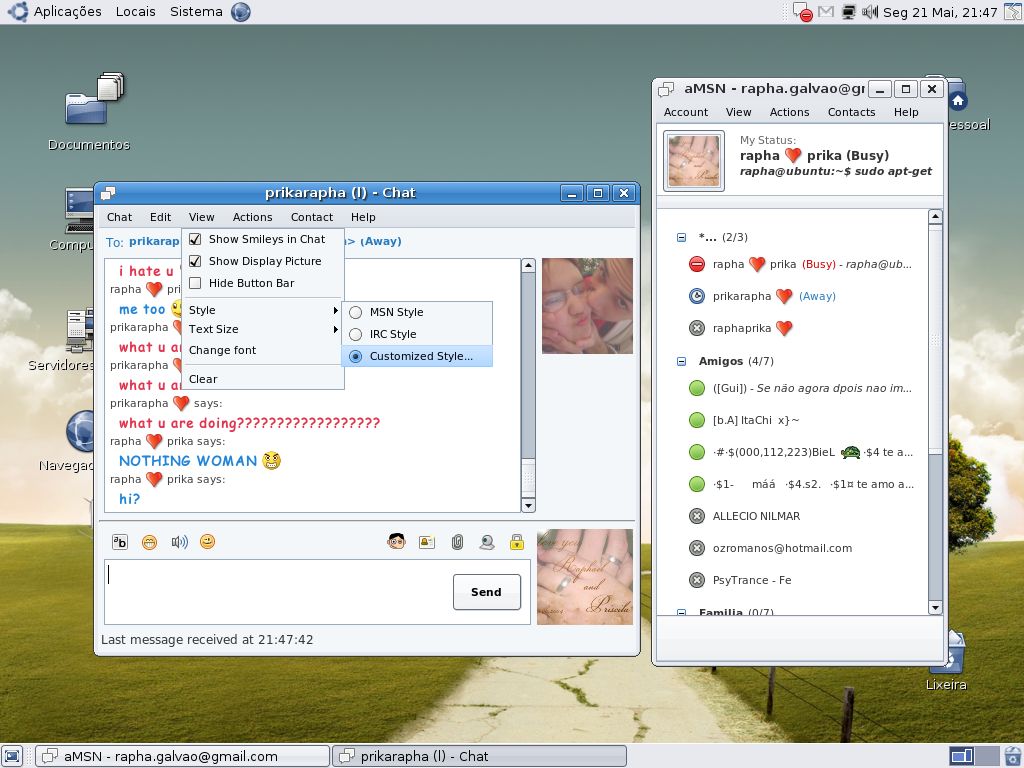
Task: Click the contact list scrollbar thumb
Action: point(935,340)
